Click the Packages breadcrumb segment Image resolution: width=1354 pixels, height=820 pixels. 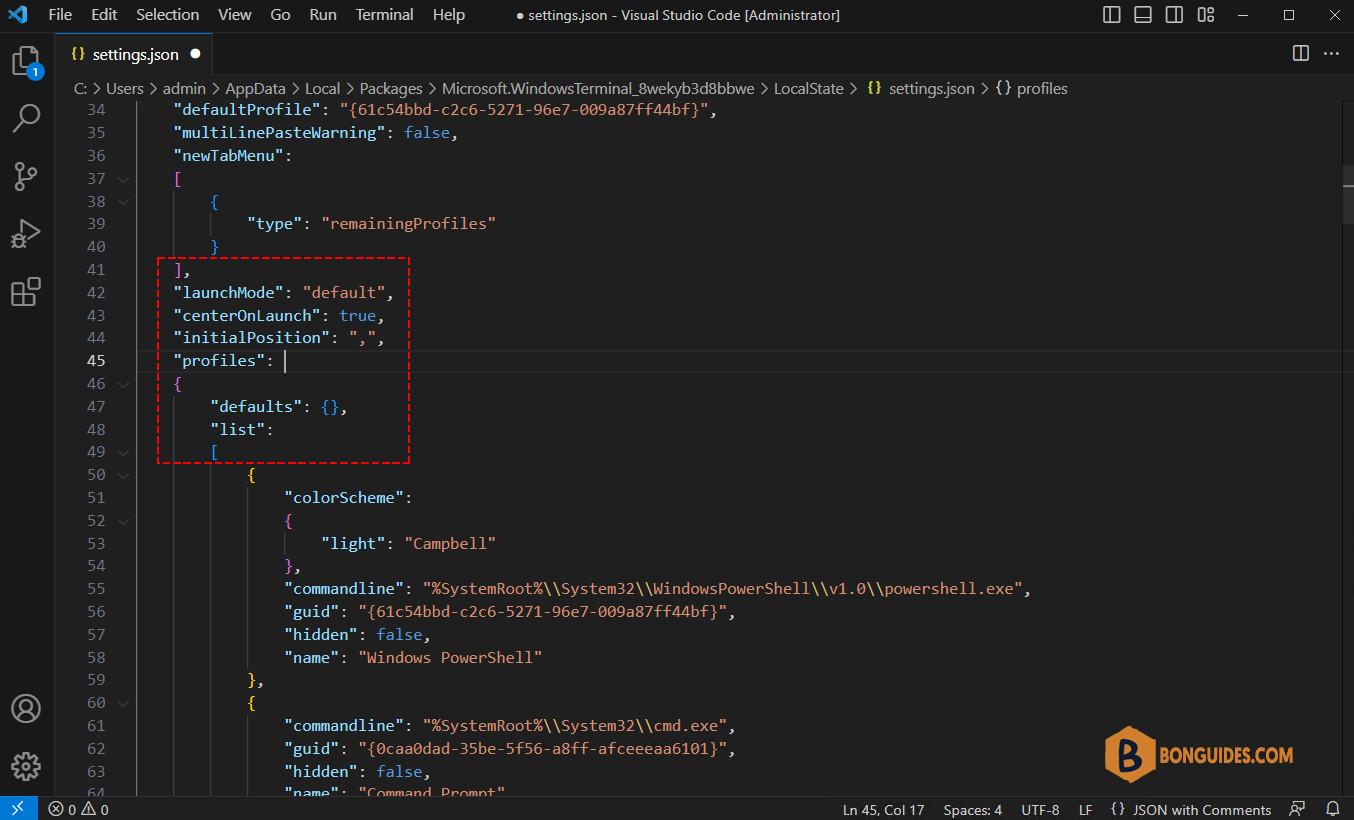[x=391, y=89]
